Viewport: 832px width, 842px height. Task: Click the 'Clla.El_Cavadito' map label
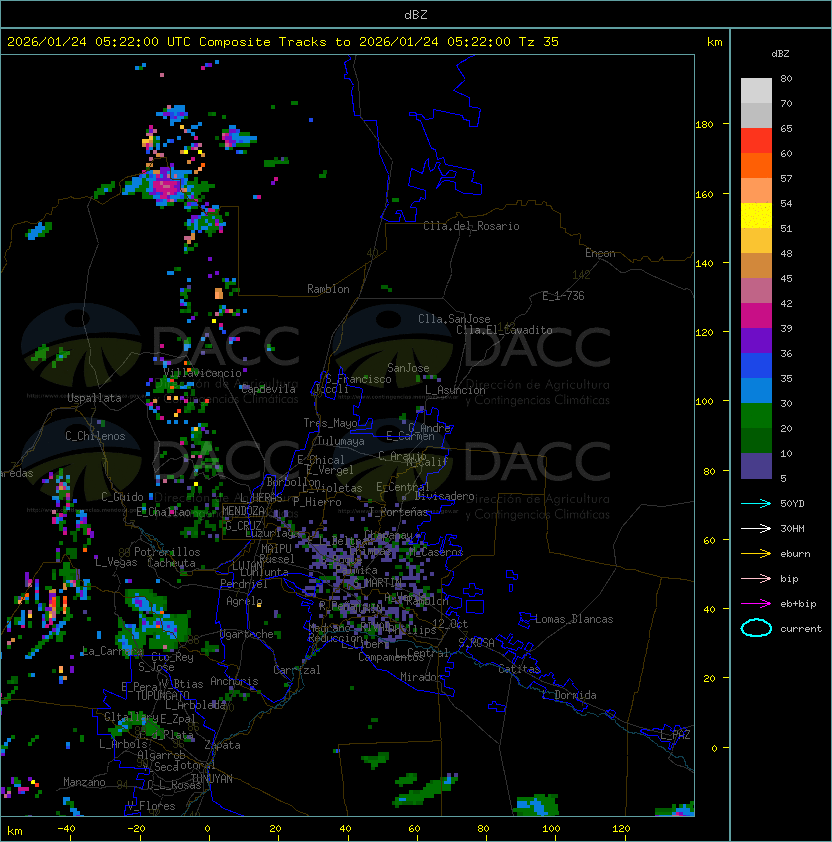tap(504, 330)
